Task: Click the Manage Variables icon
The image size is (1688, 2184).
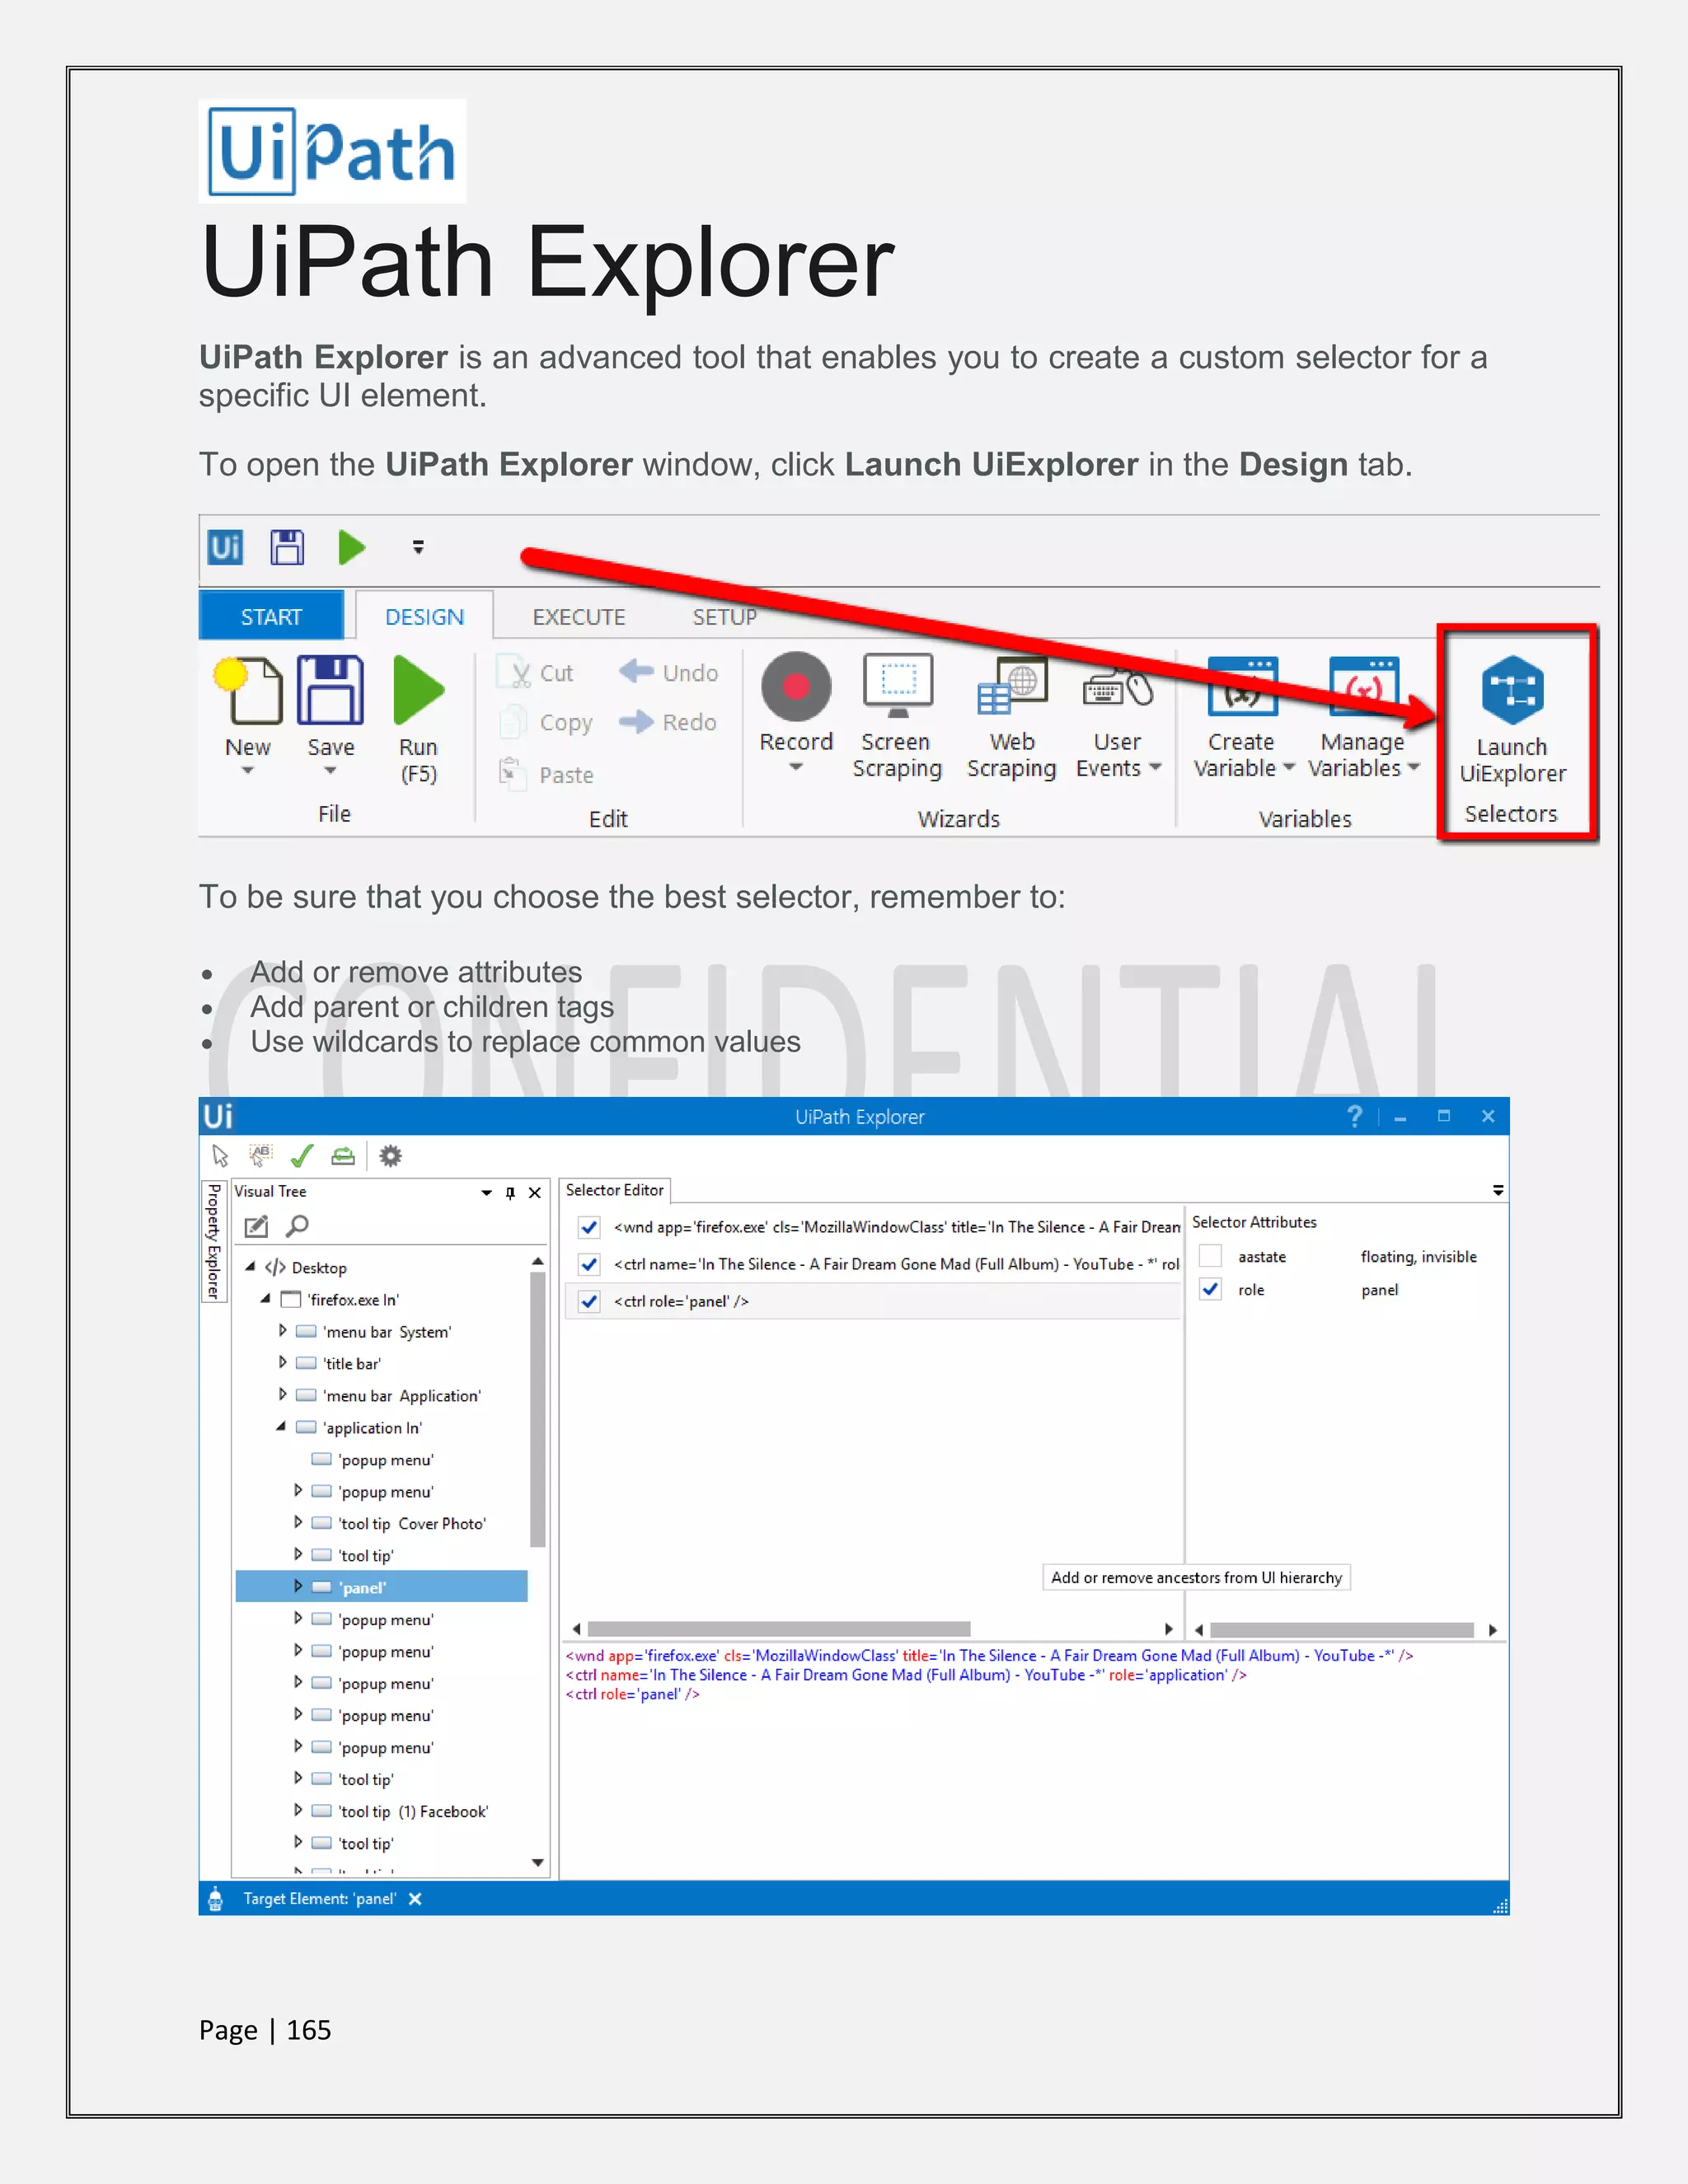Action: [x=1363, y=686]
